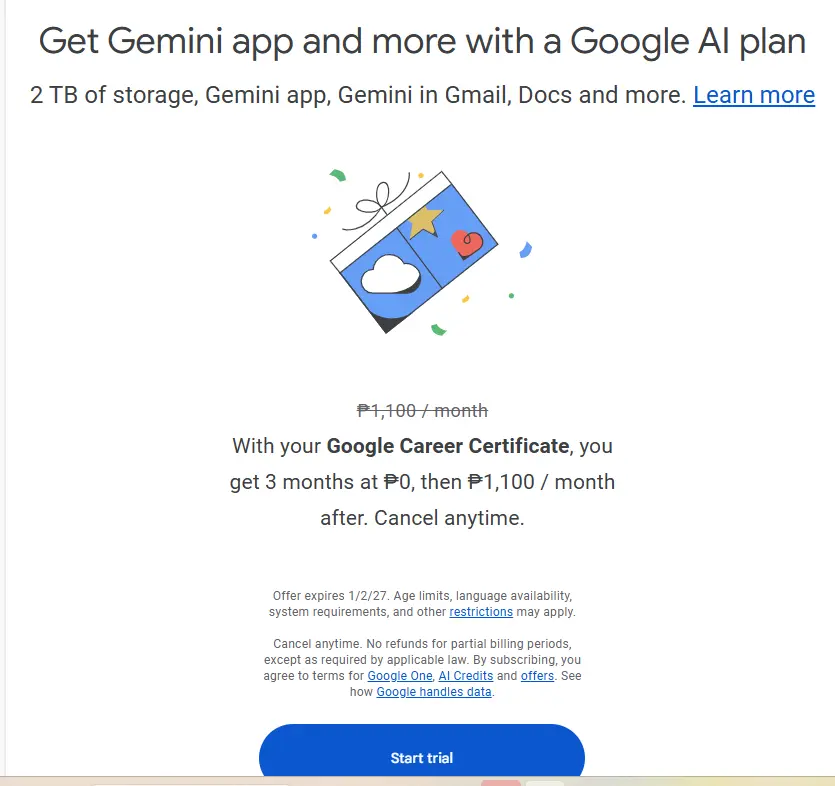Open the restrictions link
Image resolution: width=835 pixels, height=786 pixels.
coord(481,612)
